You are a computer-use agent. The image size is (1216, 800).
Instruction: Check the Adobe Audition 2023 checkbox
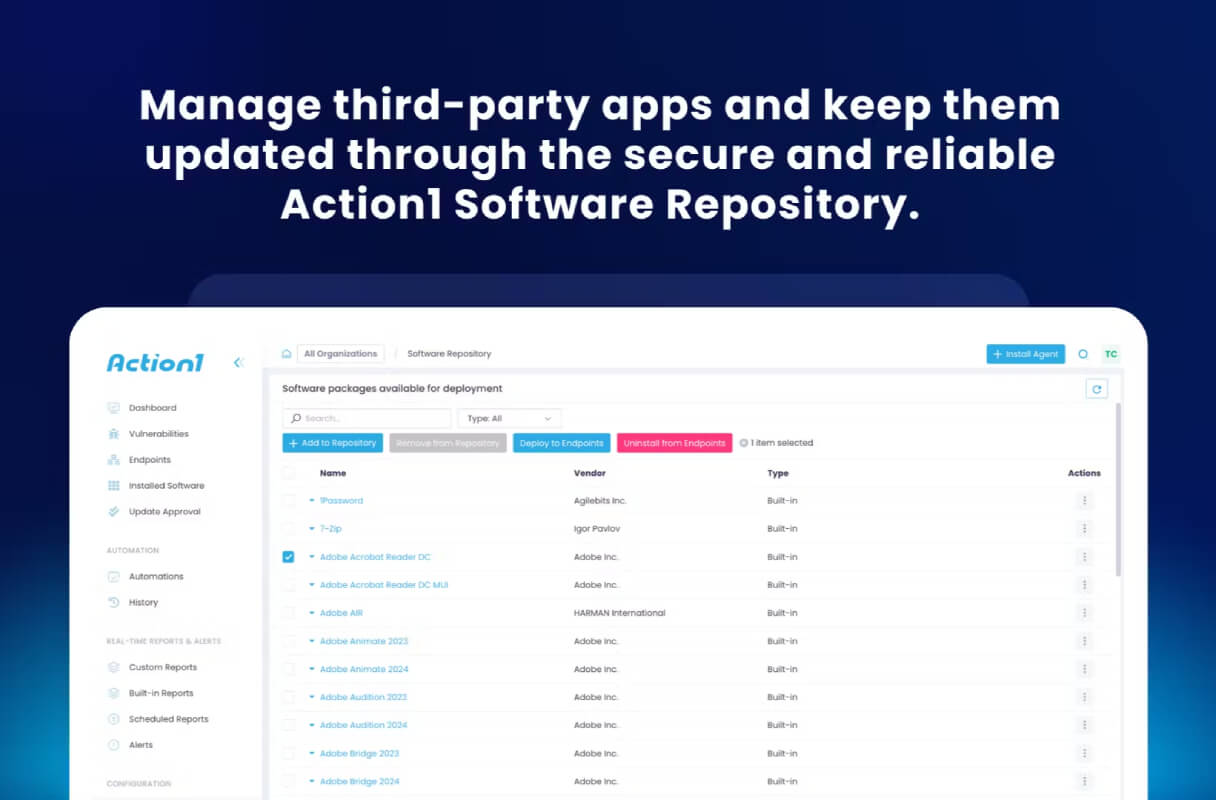point(288,697)
